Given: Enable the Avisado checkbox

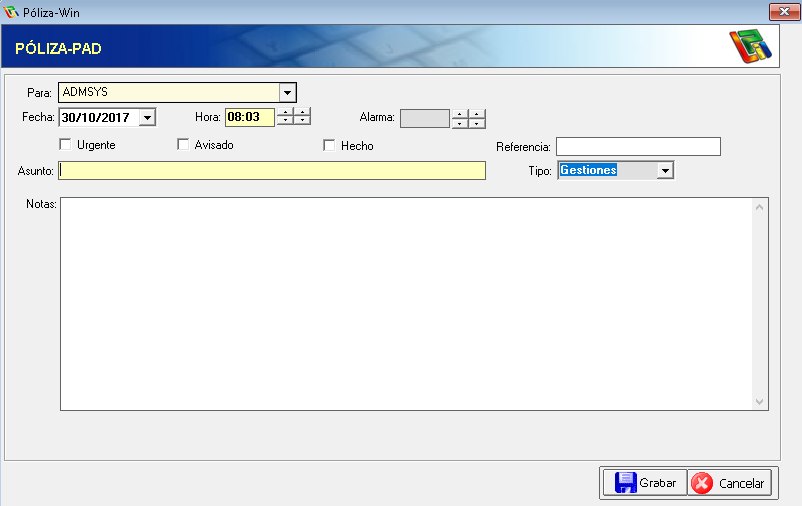Looking at the screenshot, I should click(183, 144).
